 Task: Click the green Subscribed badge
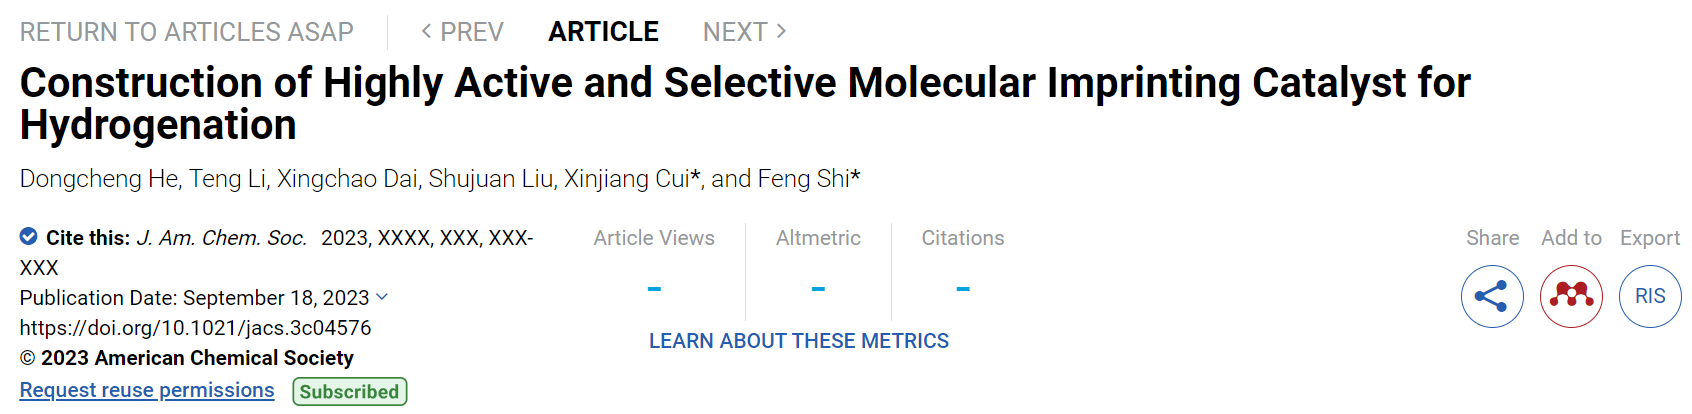point(350,391)
